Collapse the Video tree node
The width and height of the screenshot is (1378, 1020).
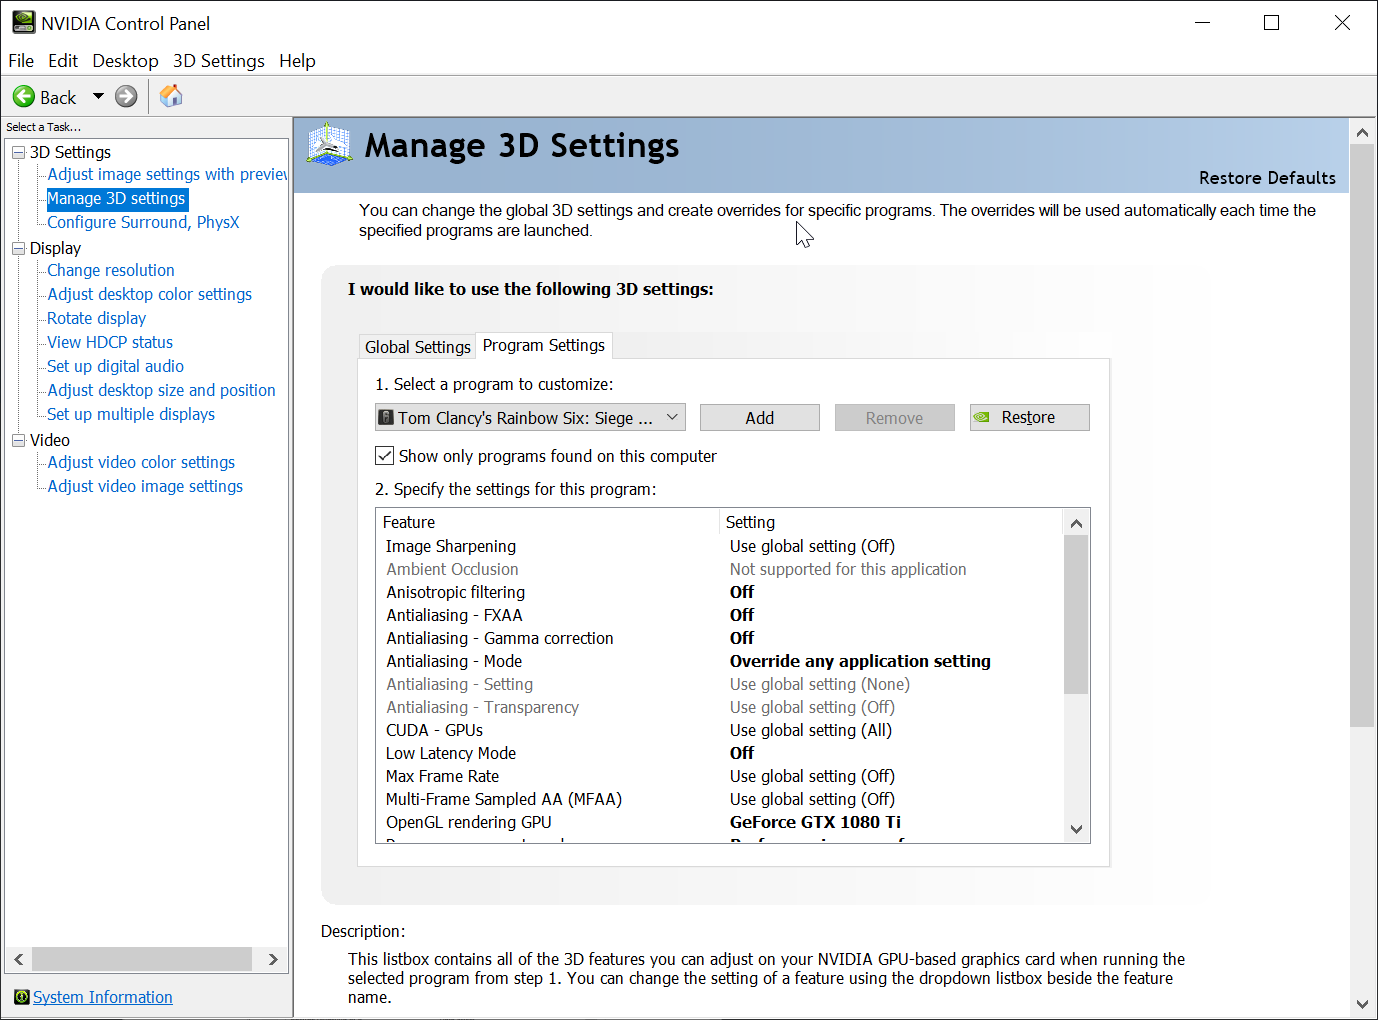coord(18,440)
